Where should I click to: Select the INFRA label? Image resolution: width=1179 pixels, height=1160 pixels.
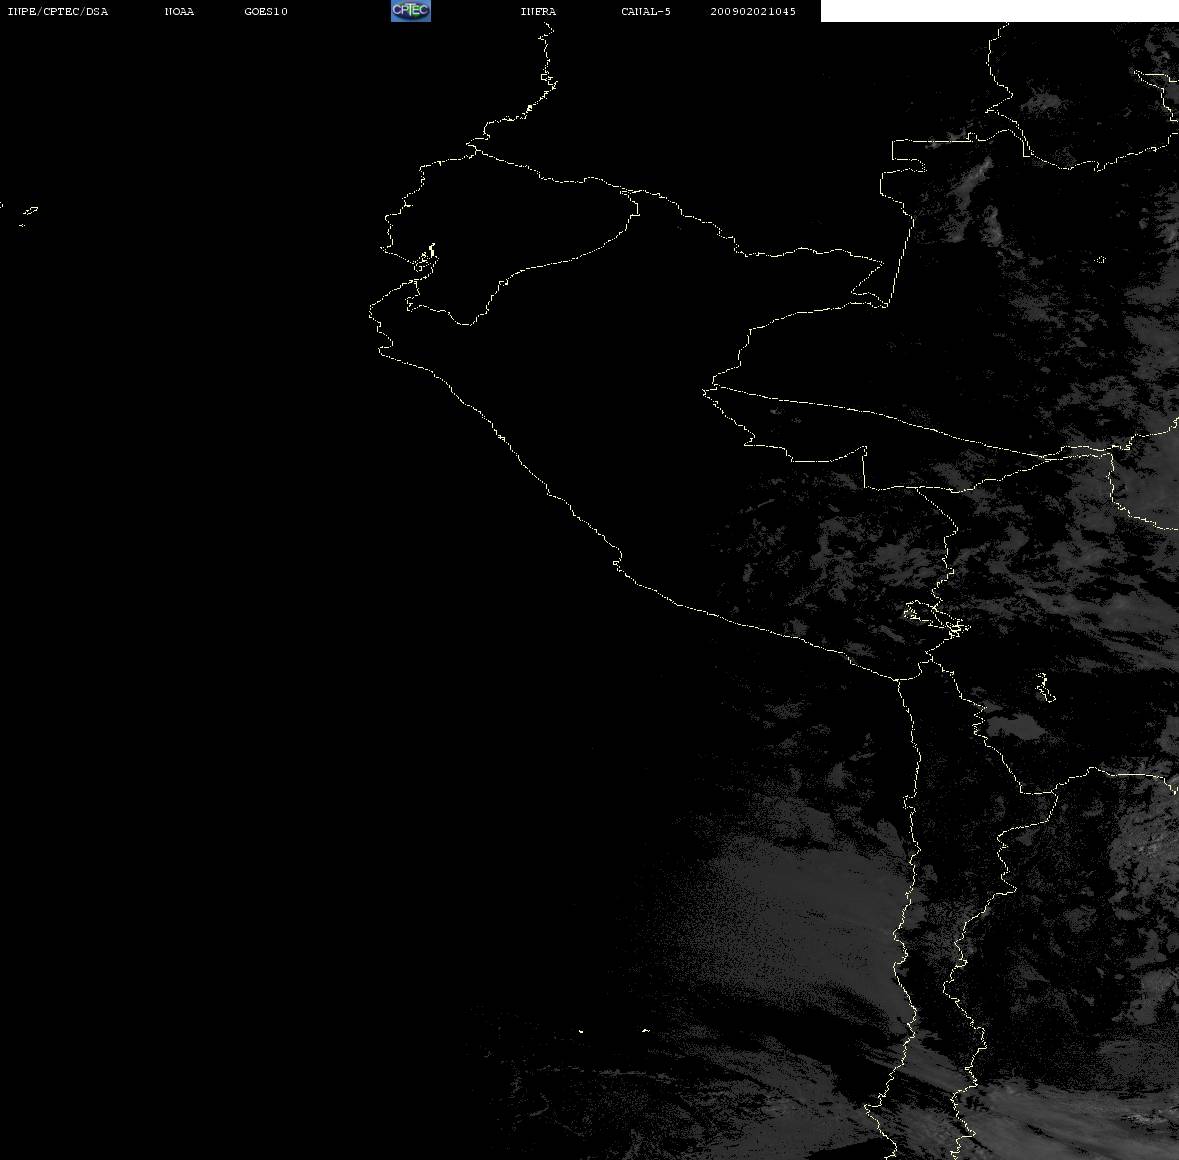[538, 11]
